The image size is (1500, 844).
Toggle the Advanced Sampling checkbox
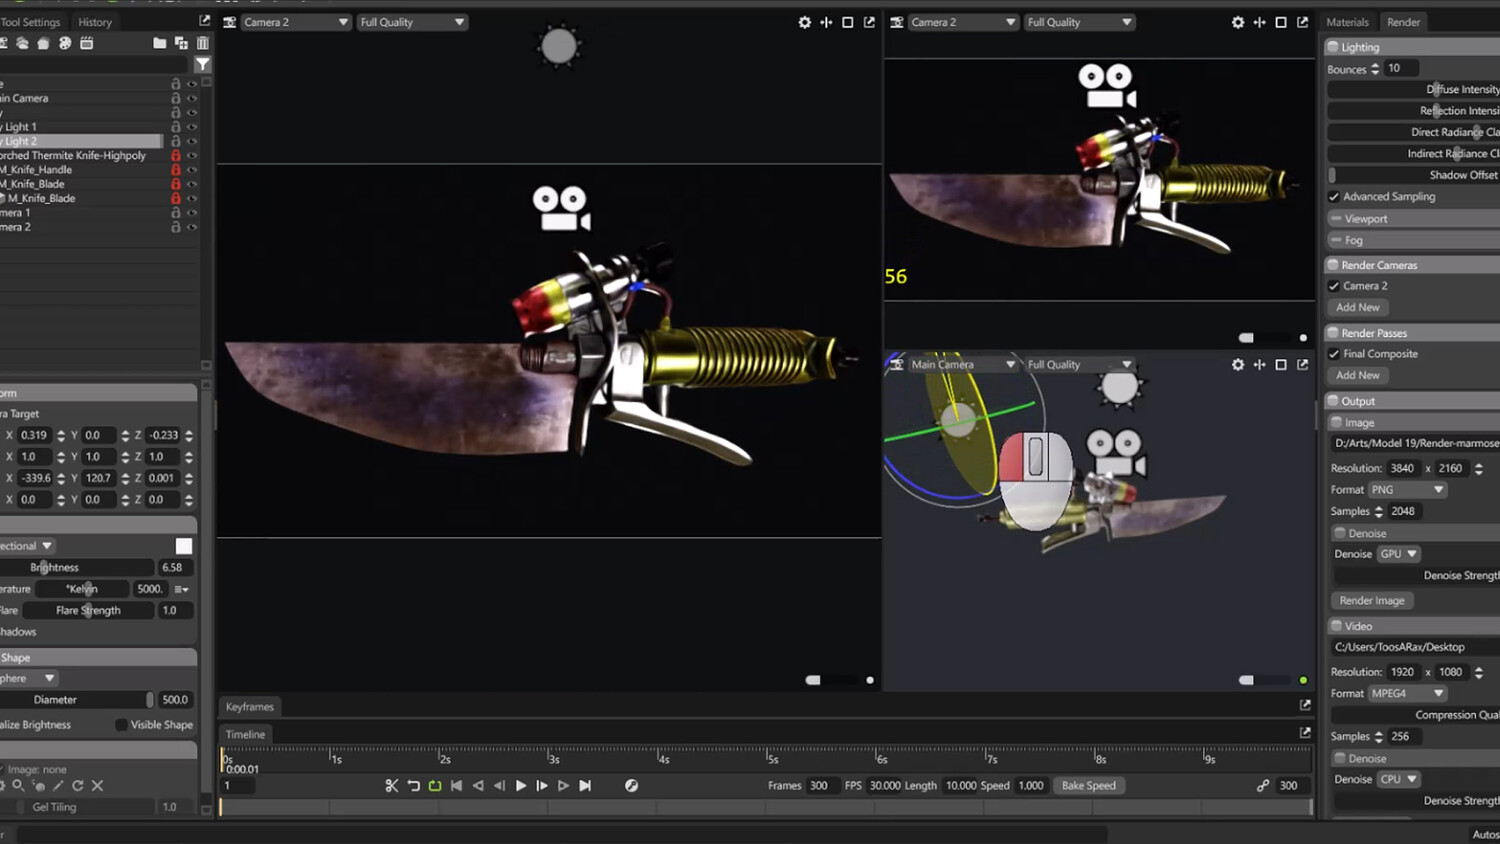click(x=1334, y=197)
